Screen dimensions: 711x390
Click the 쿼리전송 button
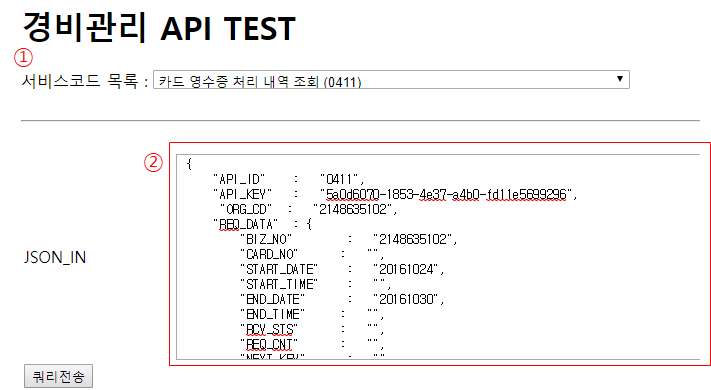(58, 376)
